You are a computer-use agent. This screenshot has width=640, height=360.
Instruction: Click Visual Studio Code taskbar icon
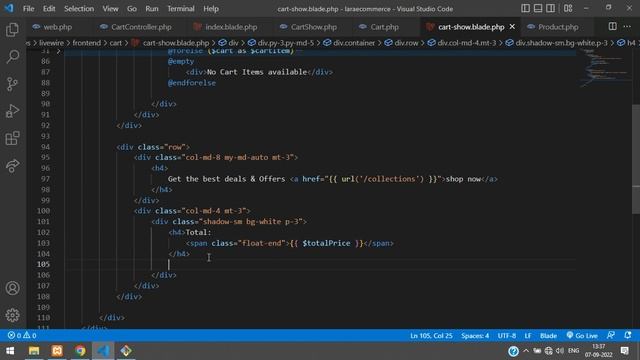pos(103,351)
